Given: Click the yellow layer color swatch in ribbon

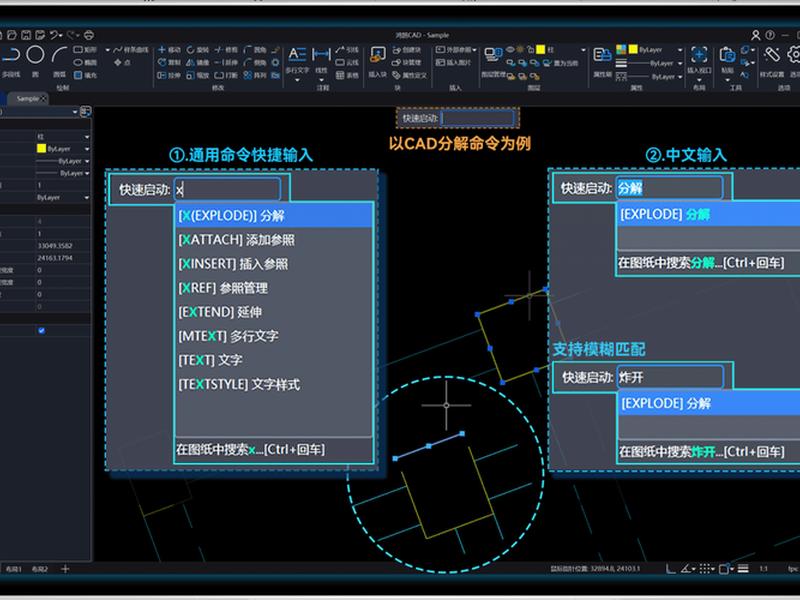Looking at the screenshot, I should (541, 49).
